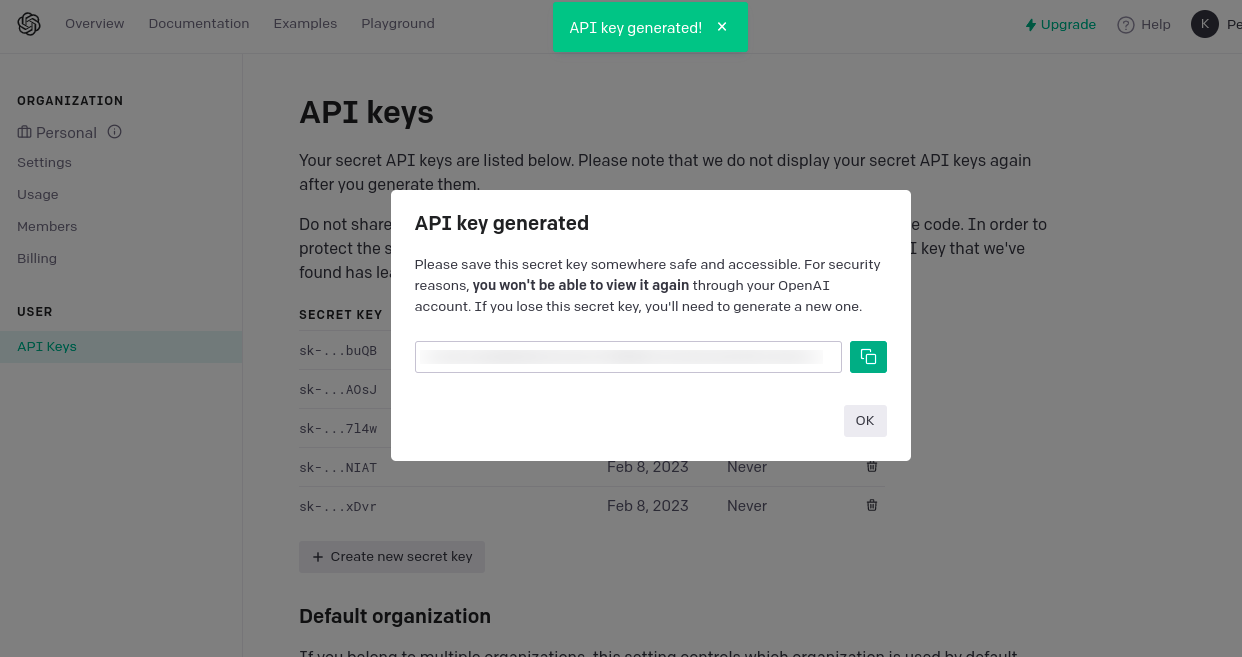Go to Members in sidebar
This screenshot has height=657, width=1242.
tap(47, 227)
